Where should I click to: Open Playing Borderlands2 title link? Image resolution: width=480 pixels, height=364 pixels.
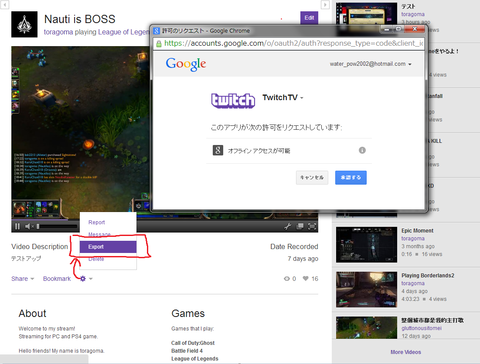(428, 275)
